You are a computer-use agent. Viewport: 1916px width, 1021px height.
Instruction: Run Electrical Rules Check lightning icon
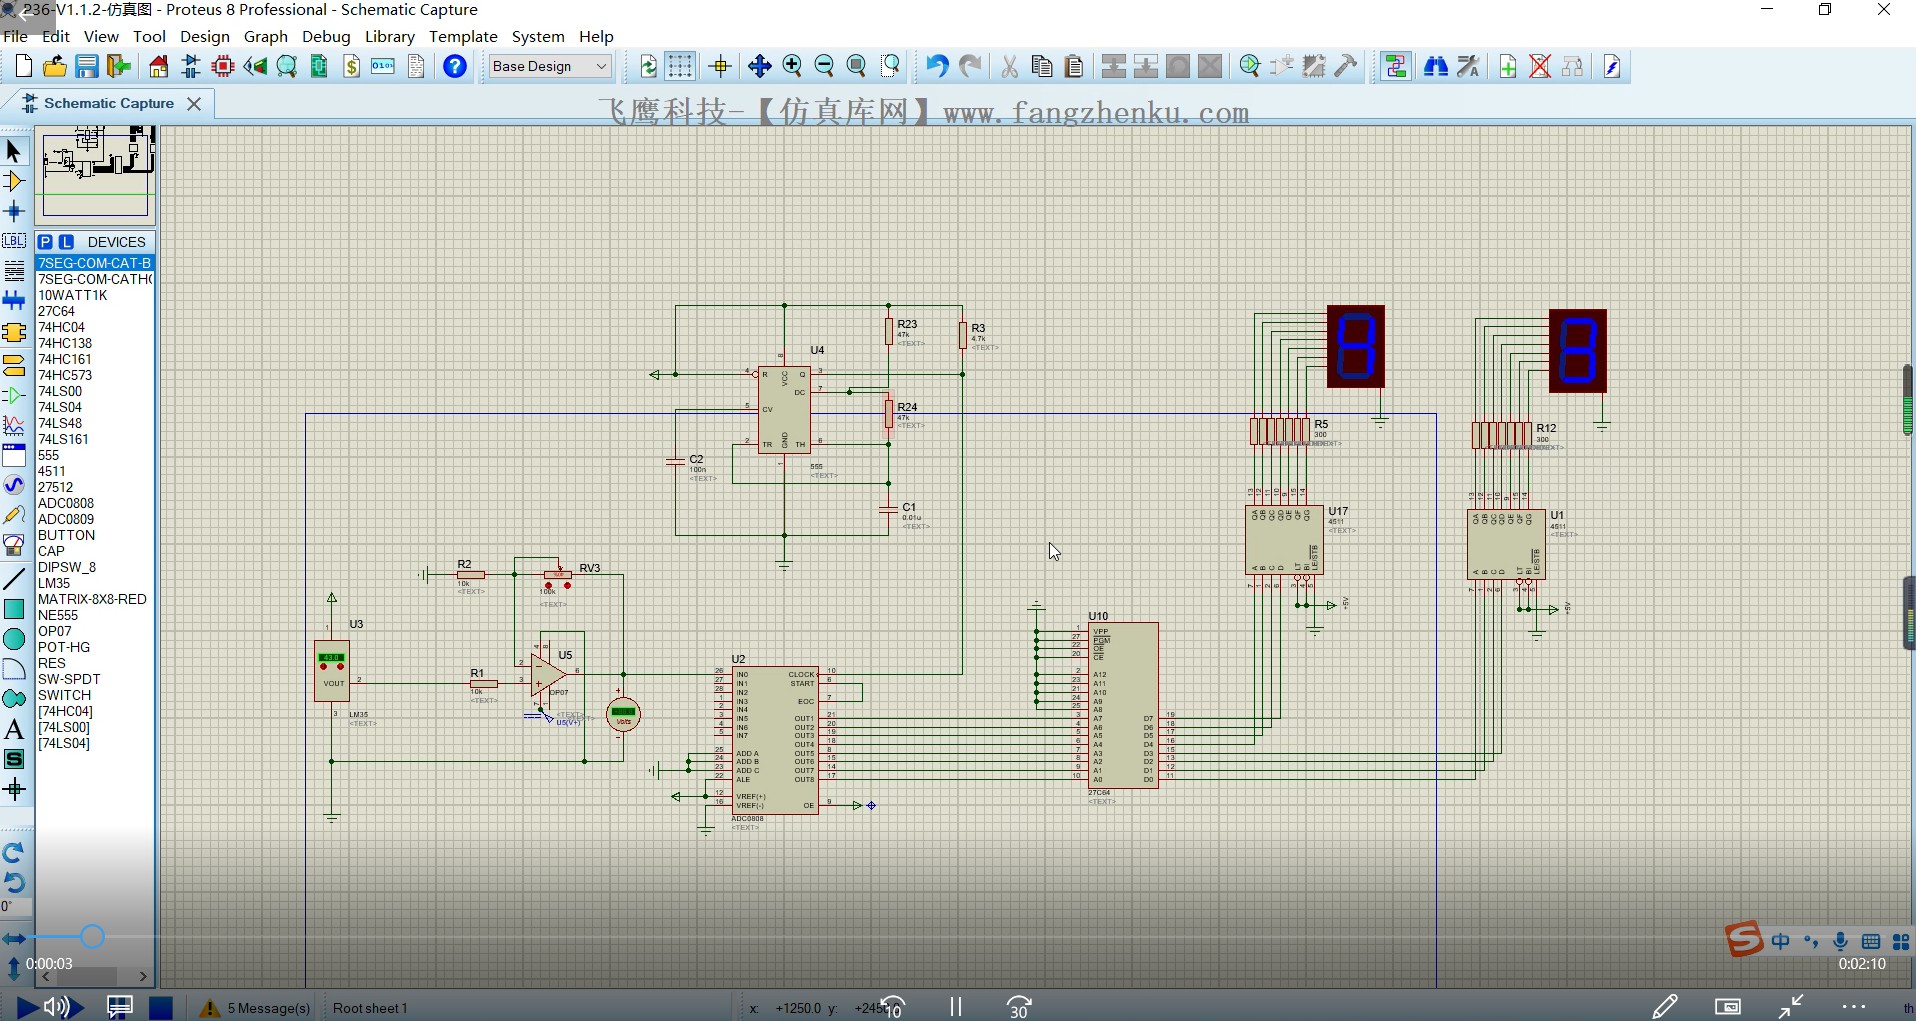pyautogui.click(x=1612, y=67)
